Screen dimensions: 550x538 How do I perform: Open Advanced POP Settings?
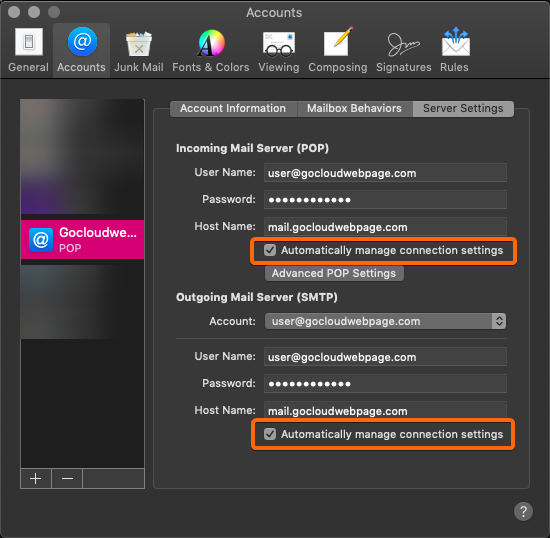tap(334, 273)
